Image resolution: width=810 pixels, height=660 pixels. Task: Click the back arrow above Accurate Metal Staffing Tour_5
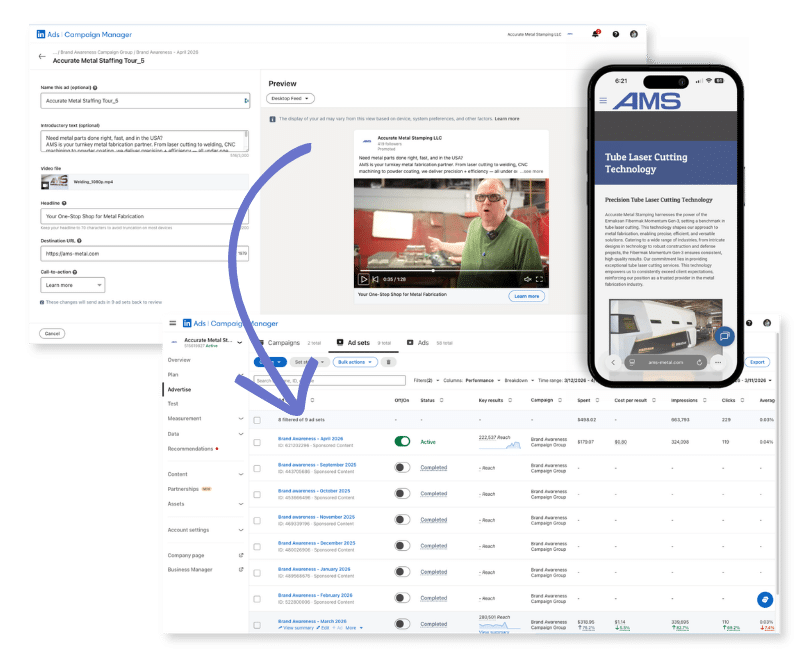tap(42, 56)
